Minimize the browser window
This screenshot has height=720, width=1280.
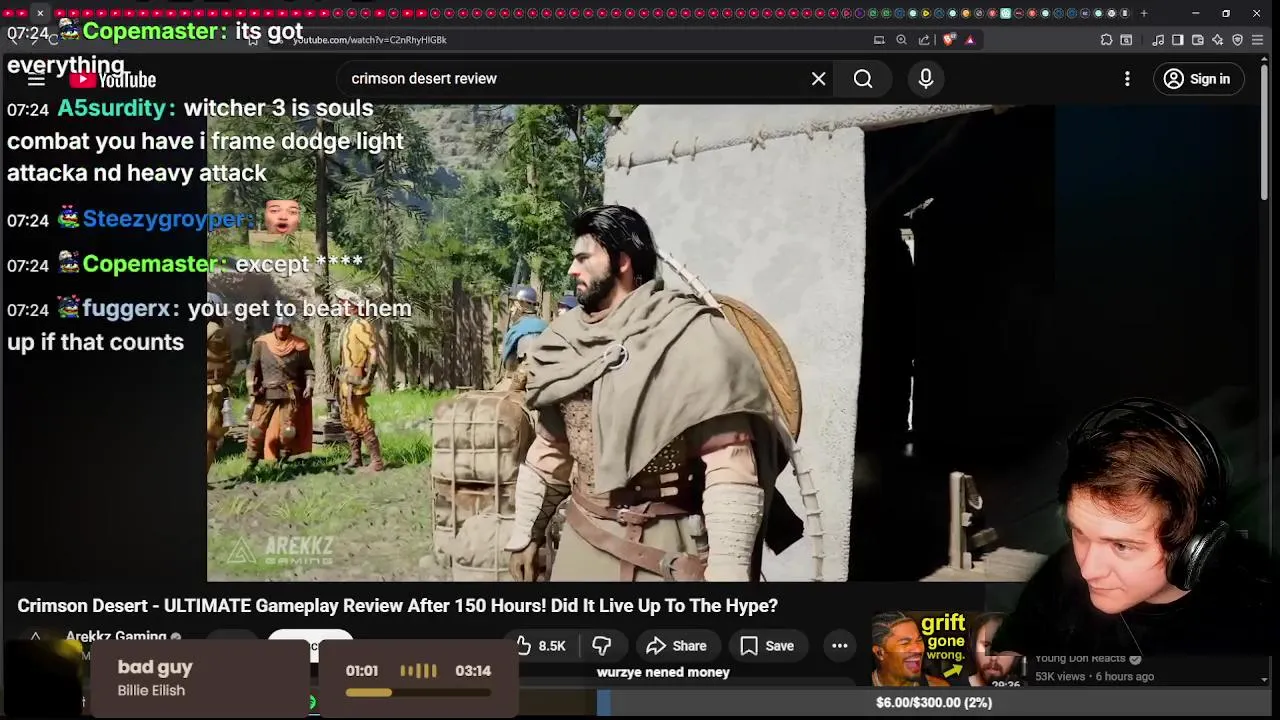pyautogui.click(x=1196, y=13)
